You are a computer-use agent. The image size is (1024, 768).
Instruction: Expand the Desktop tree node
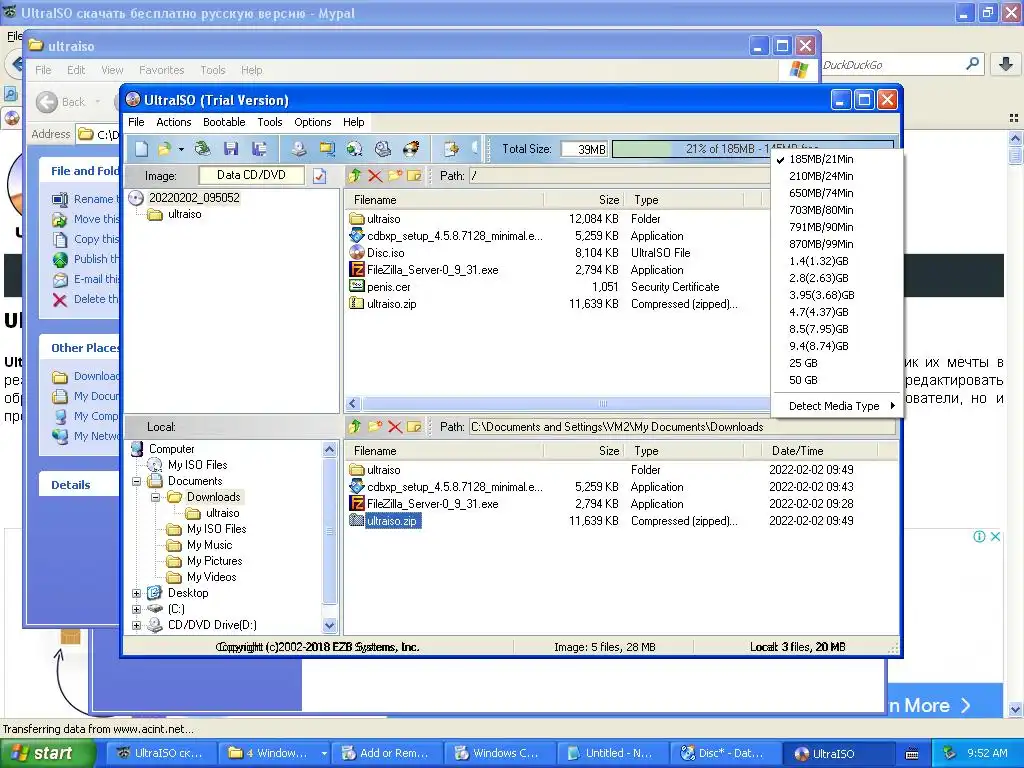136,593
